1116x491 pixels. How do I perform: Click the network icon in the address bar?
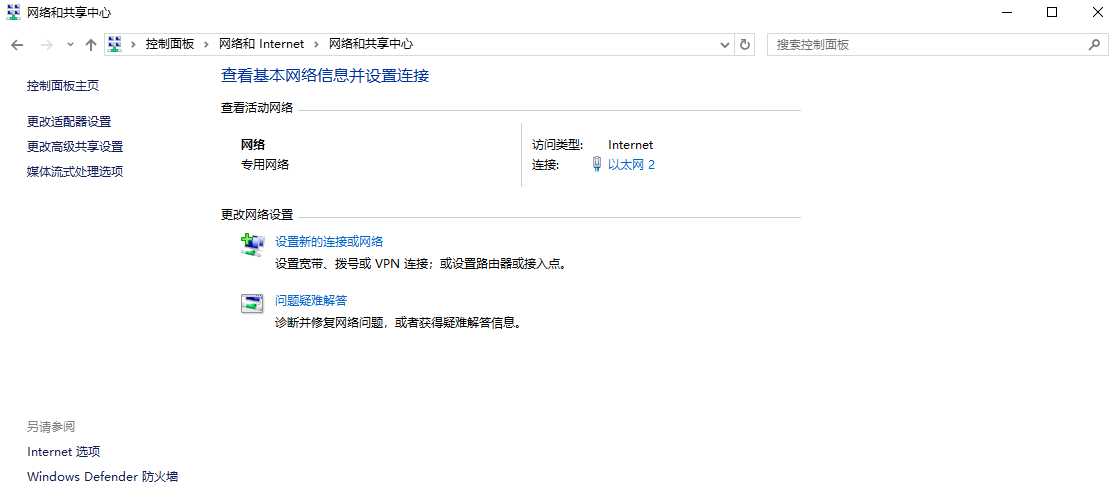click(116, 45)
